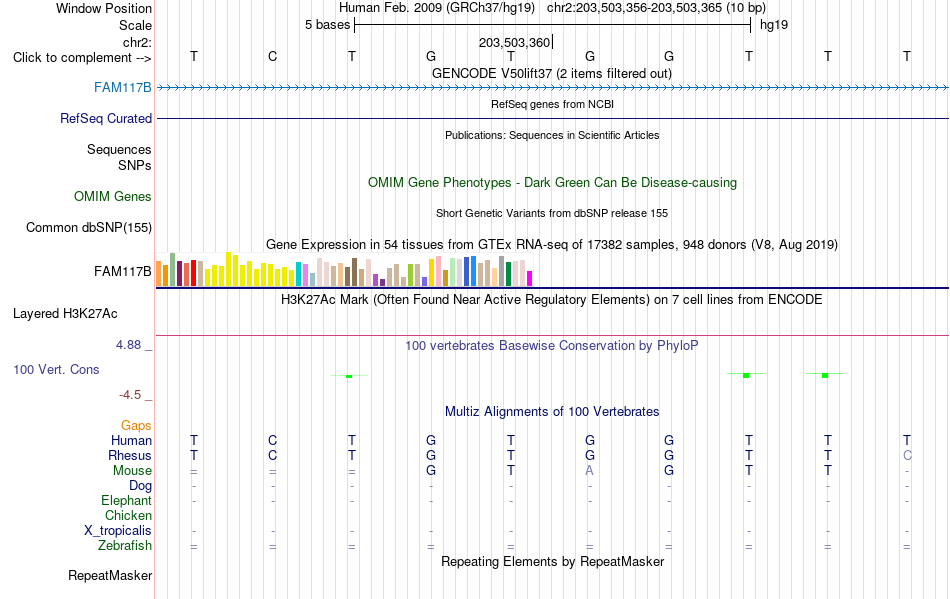
Task: Select the Rhesus species row label
Action: point(130,455)
